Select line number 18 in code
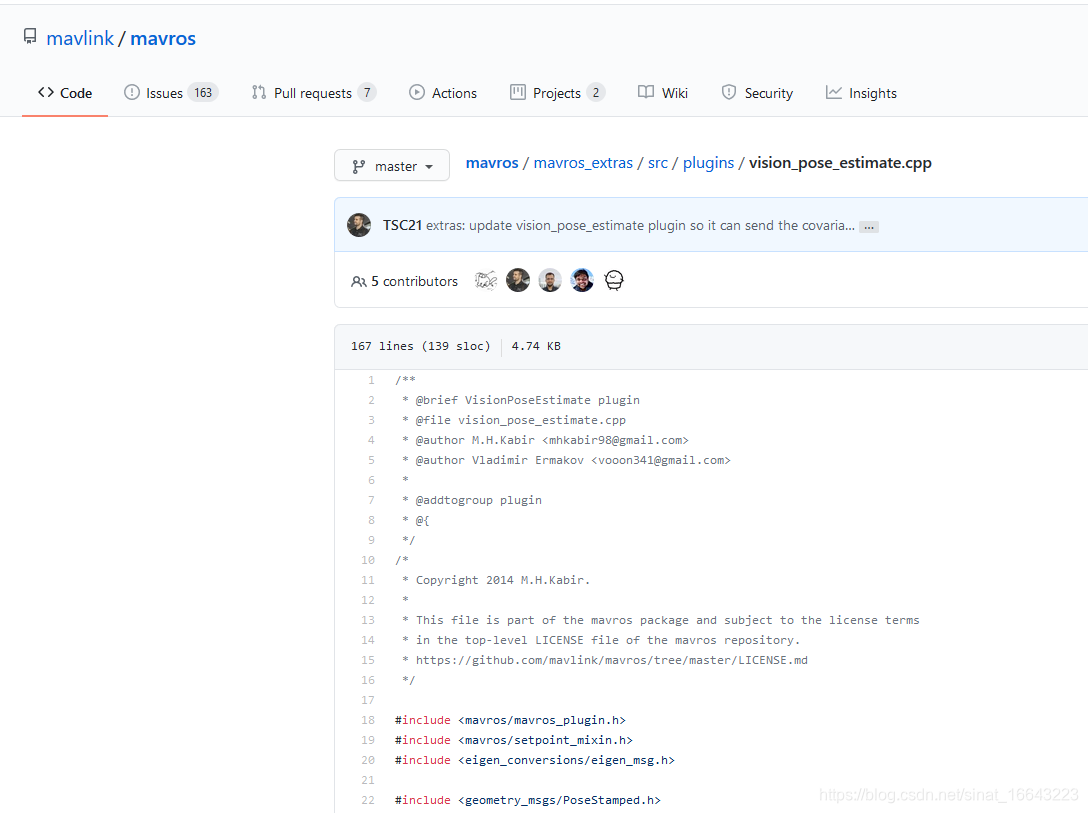Image resolution: width=1088 pixels, height=813 pixels. [368, 720]
